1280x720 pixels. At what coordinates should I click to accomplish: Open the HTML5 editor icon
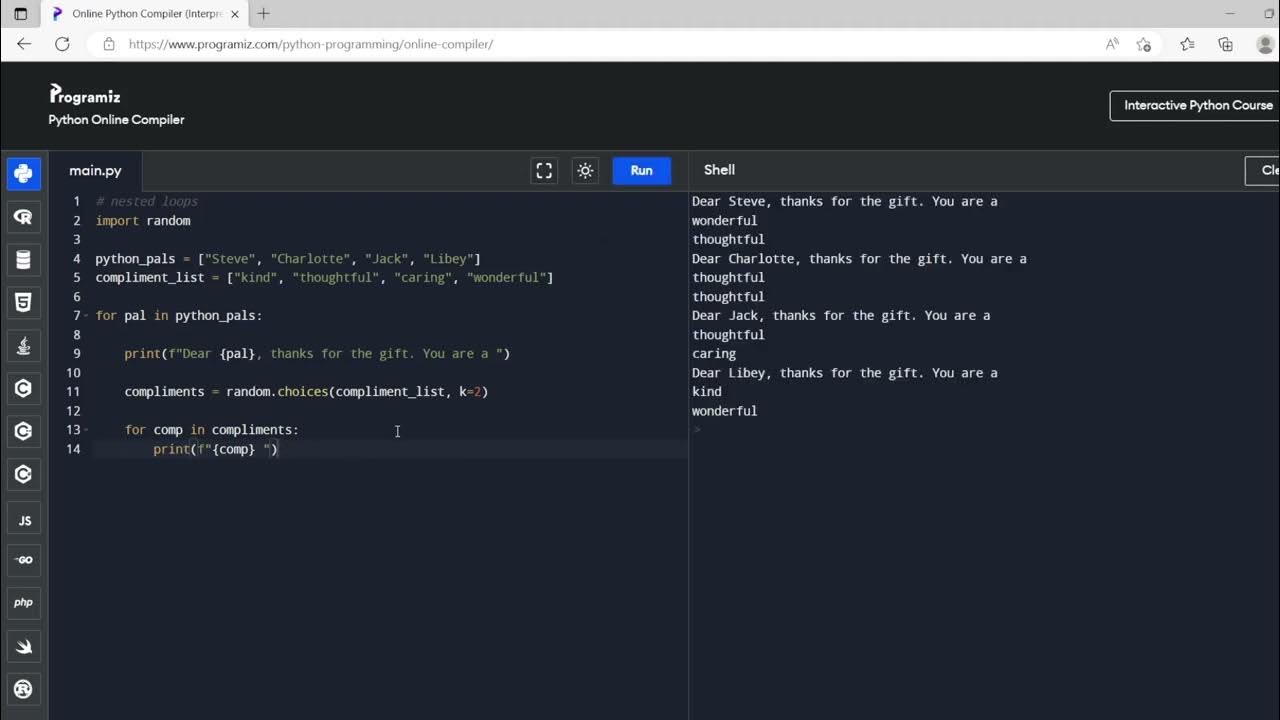tap(24, 302)
